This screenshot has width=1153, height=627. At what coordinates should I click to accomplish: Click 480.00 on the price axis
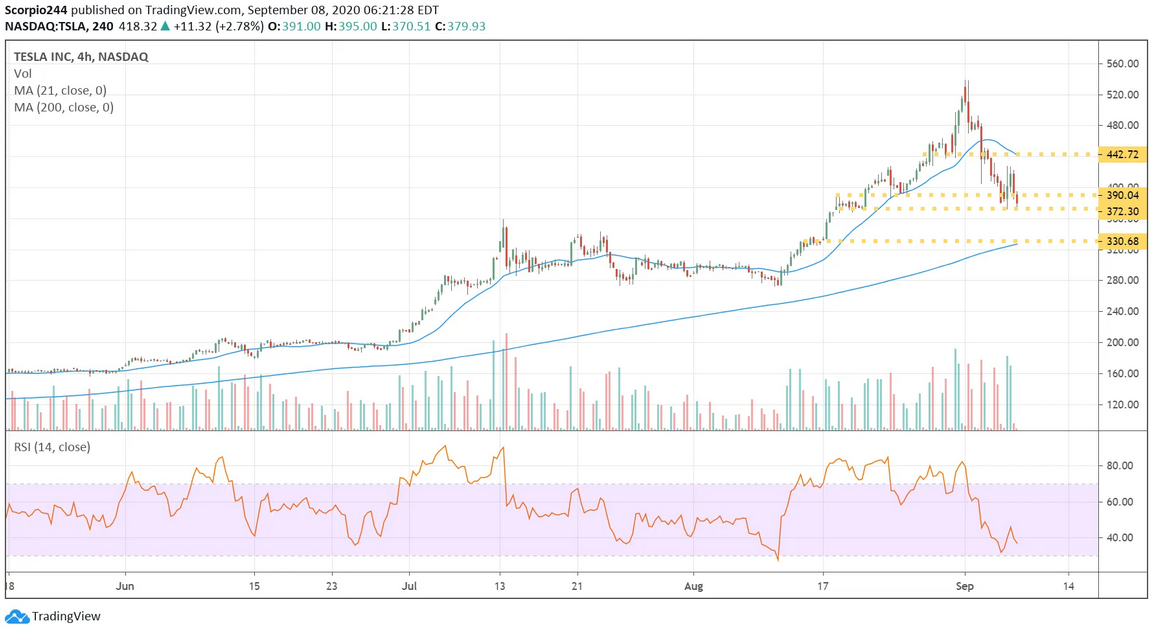(x=1123, y=126)
